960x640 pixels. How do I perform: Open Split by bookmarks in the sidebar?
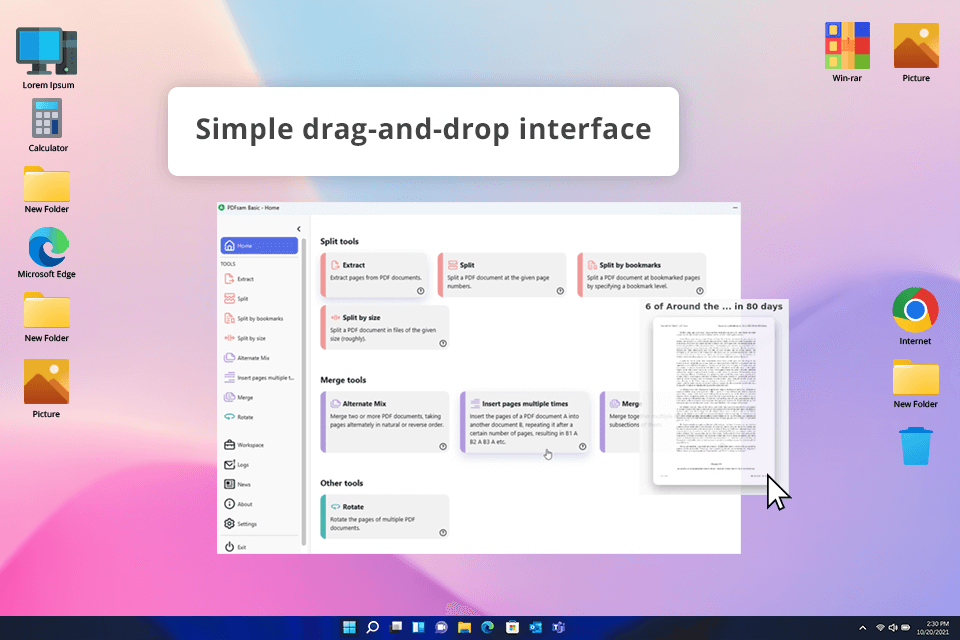(x=259, y=318)
